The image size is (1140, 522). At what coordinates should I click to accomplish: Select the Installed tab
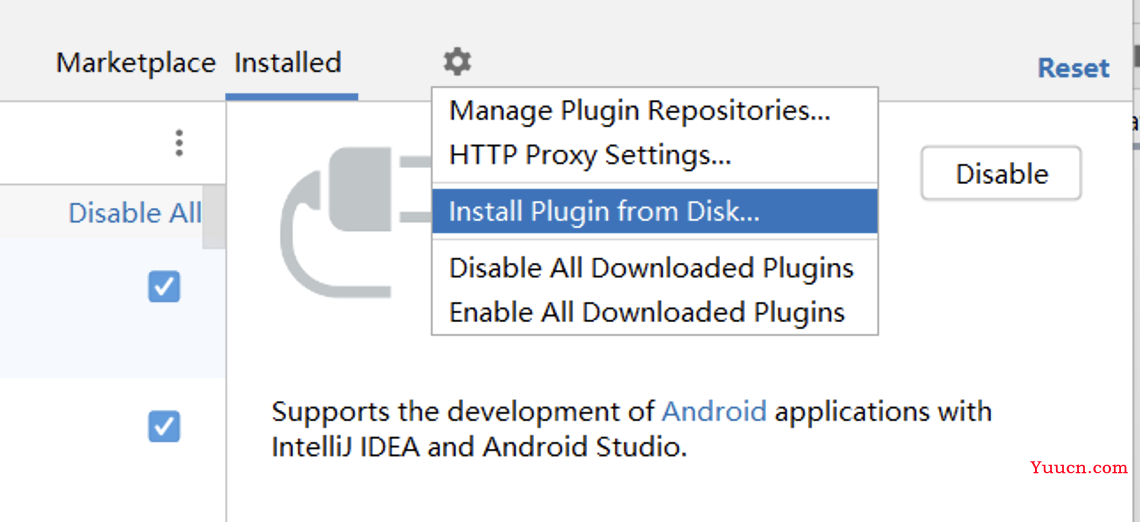[288, 63]
